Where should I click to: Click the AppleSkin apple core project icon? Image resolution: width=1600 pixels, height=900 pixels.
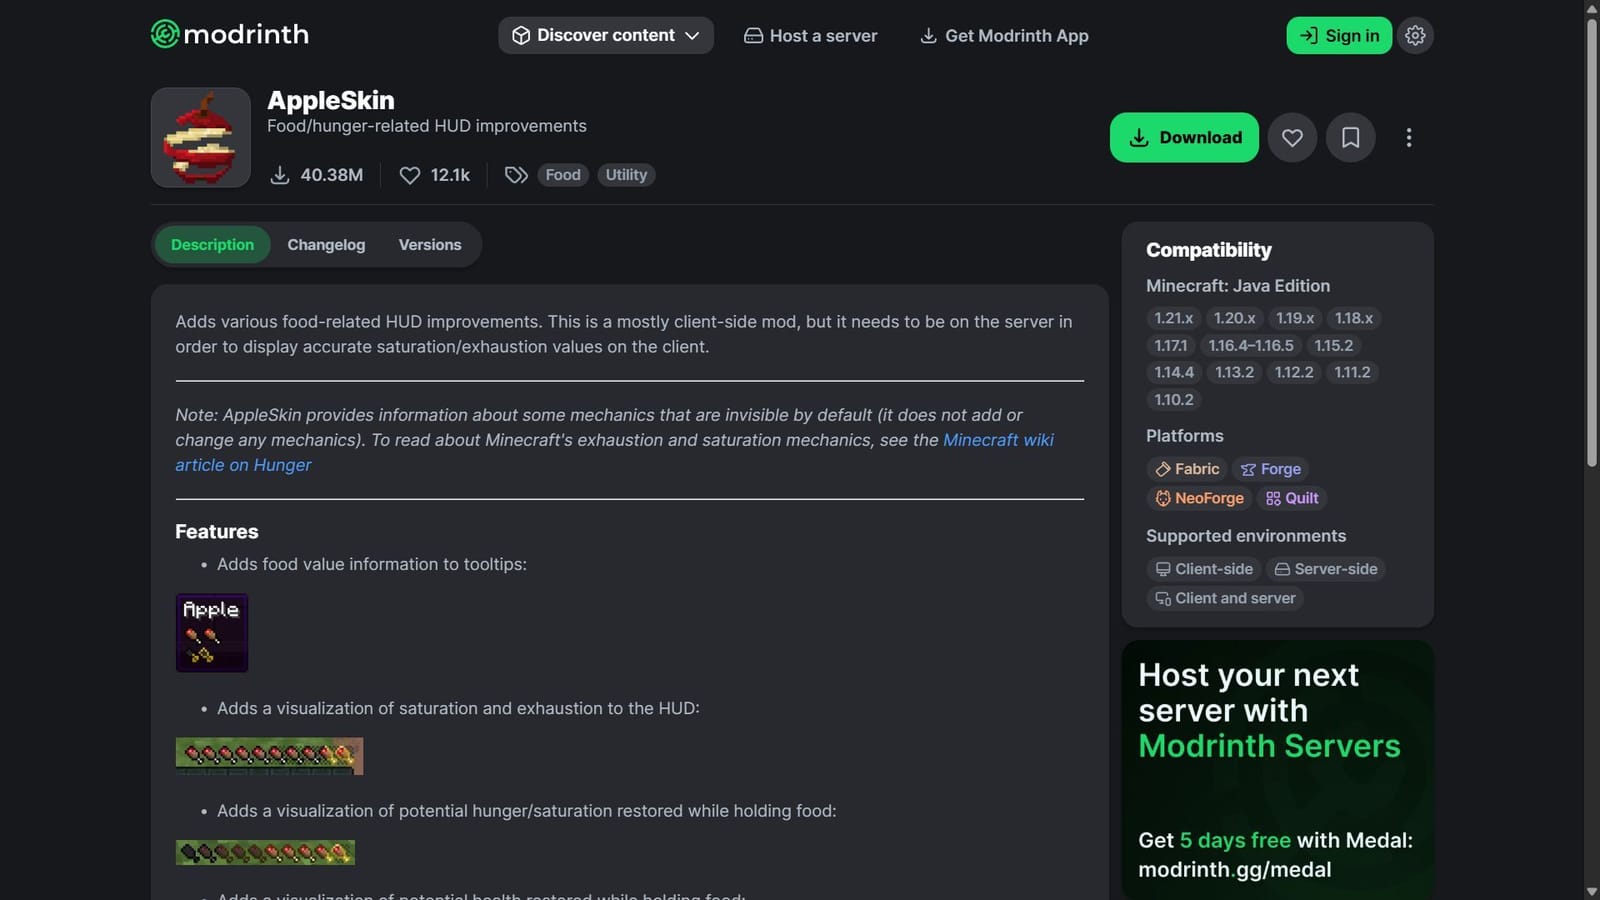coord(200,137)
